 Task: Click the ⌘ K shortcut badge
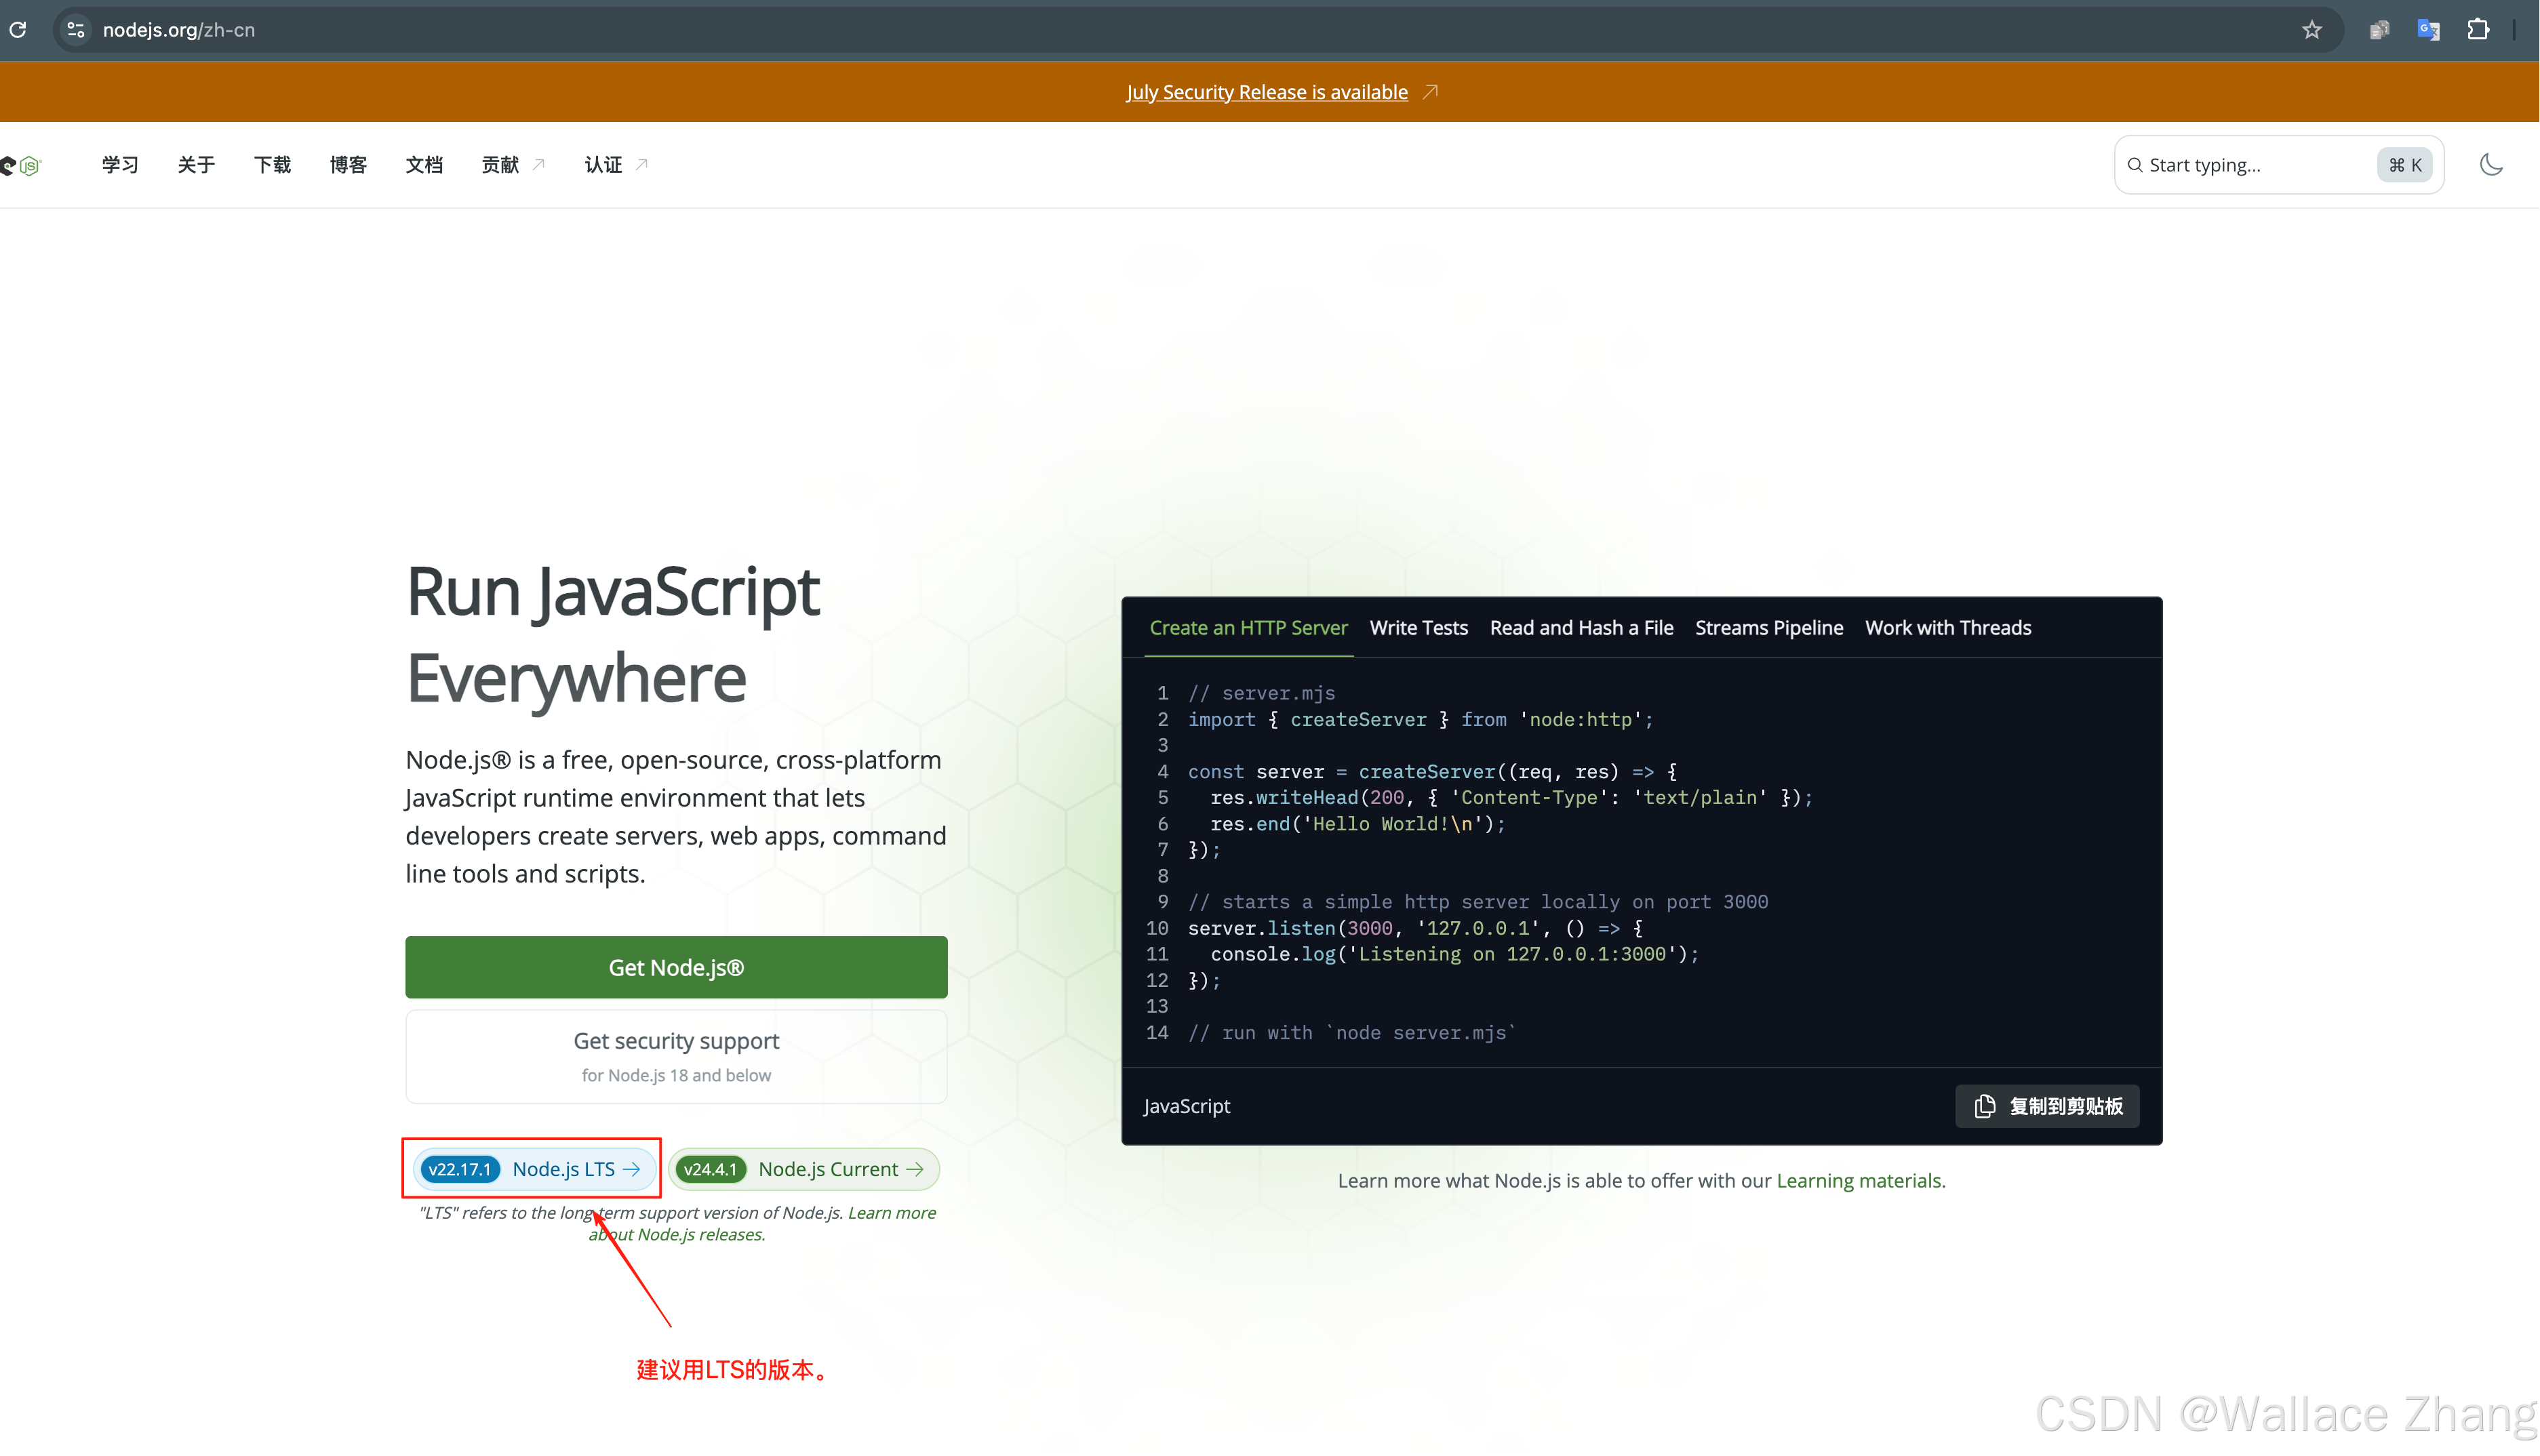click(2405, 165)
